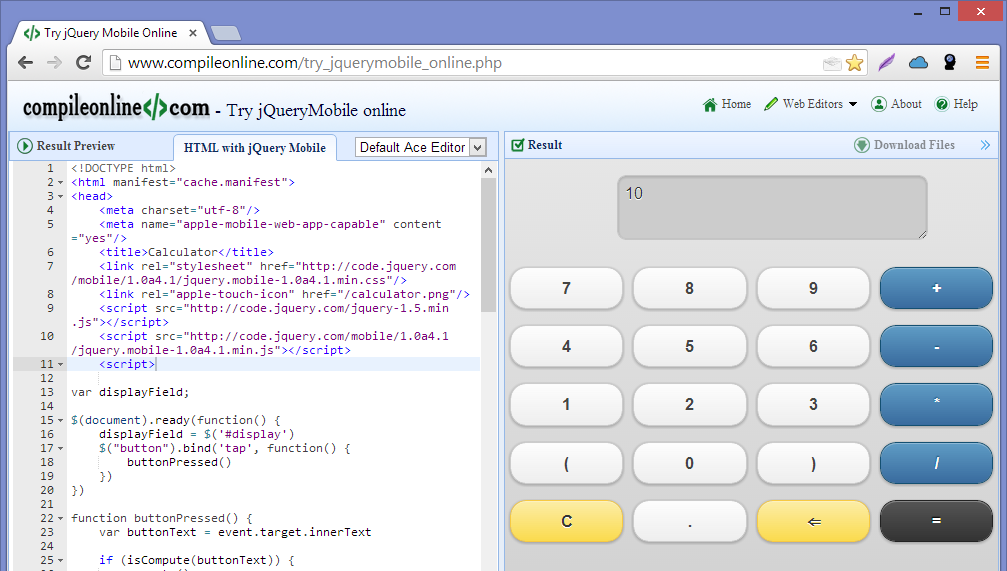
Task: Tap the blue minus operator button
Action: pyautogui.click(x=936, y=347)
